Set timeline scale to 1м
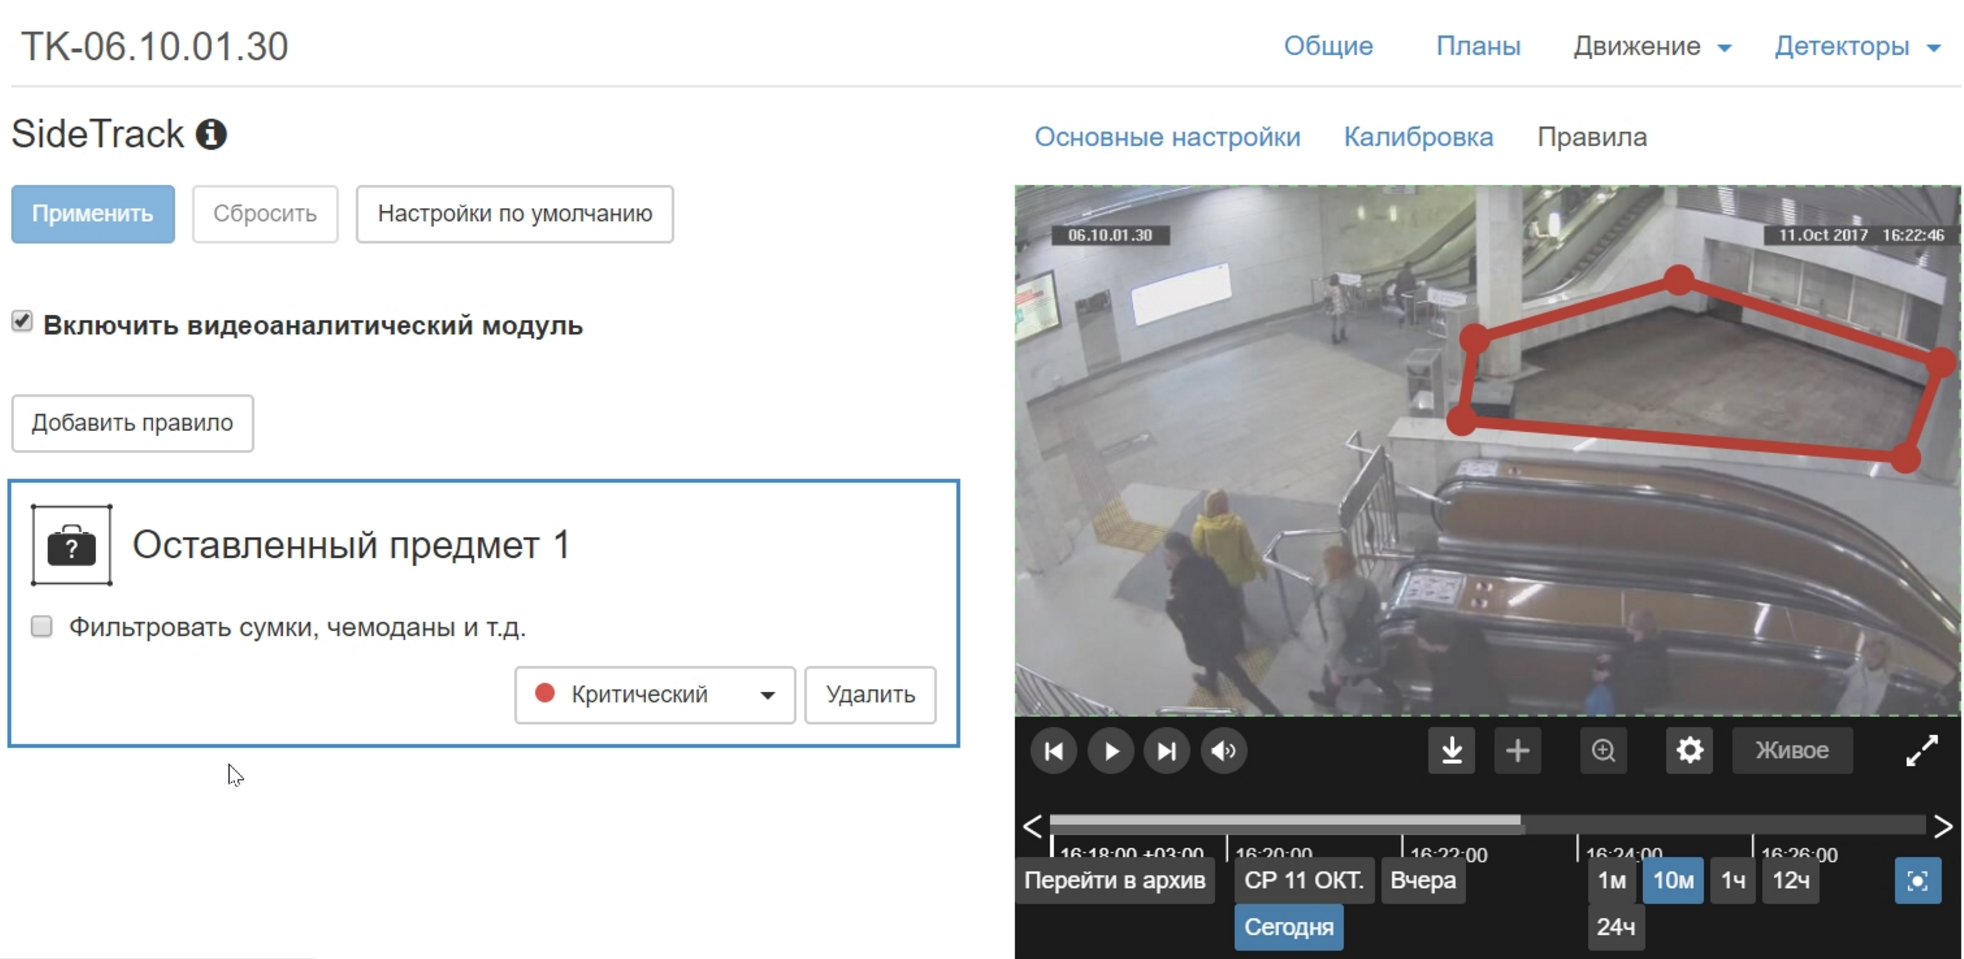 pos(1611,881)
